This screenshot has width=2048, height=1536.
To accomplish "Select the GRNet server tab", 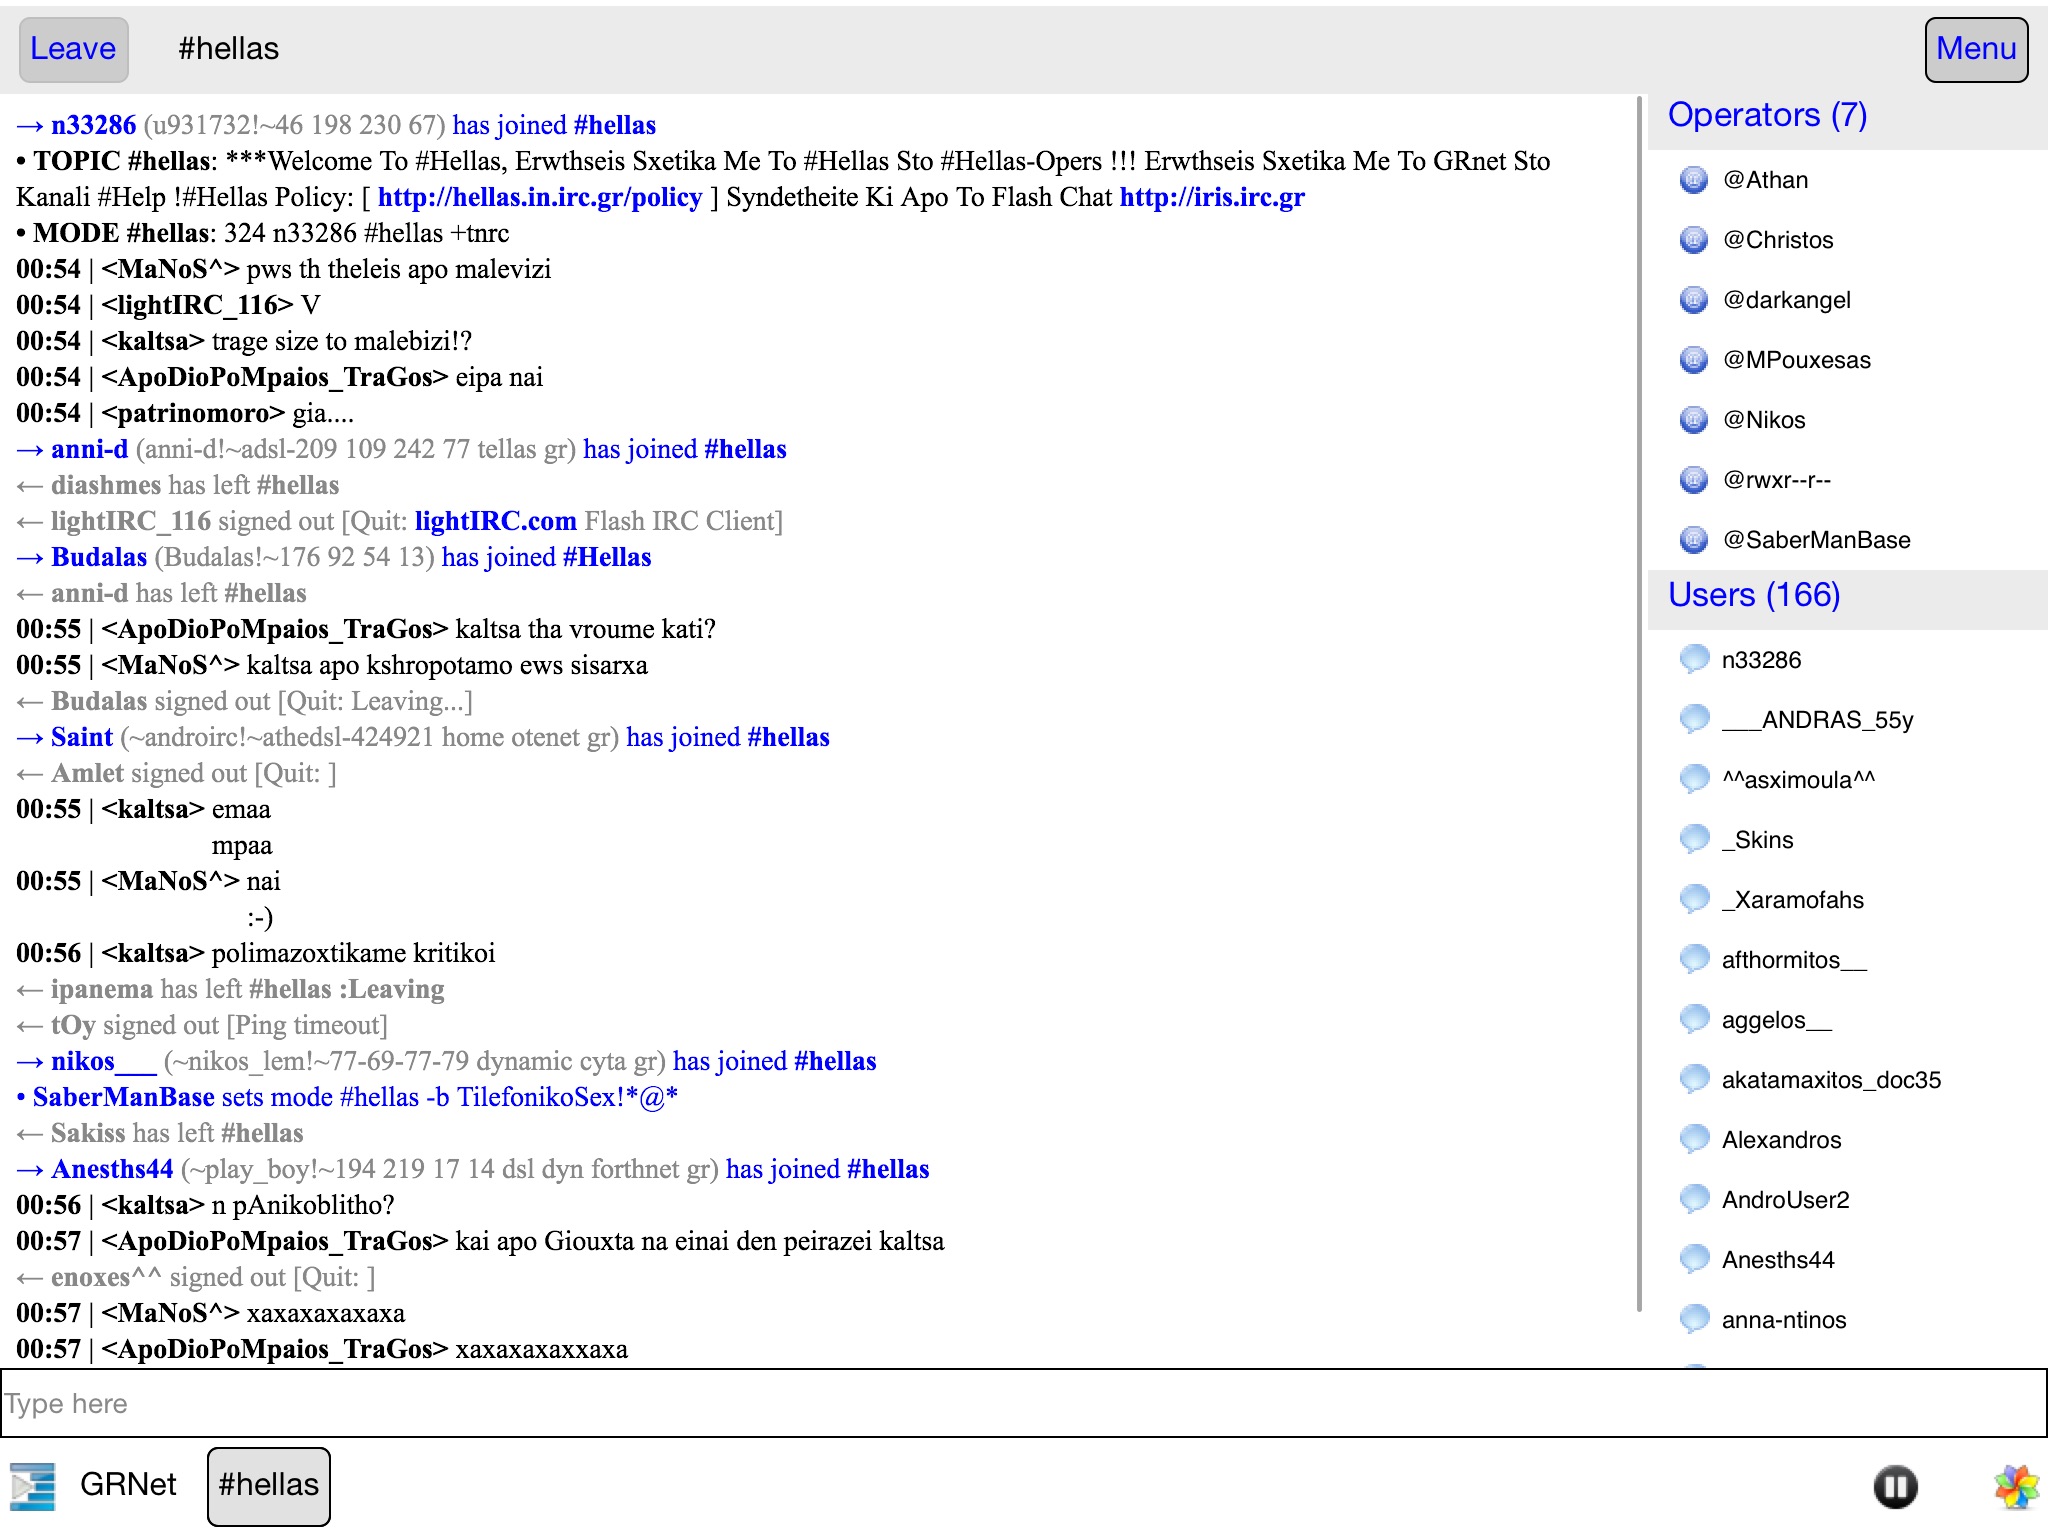I will 127,1485.
